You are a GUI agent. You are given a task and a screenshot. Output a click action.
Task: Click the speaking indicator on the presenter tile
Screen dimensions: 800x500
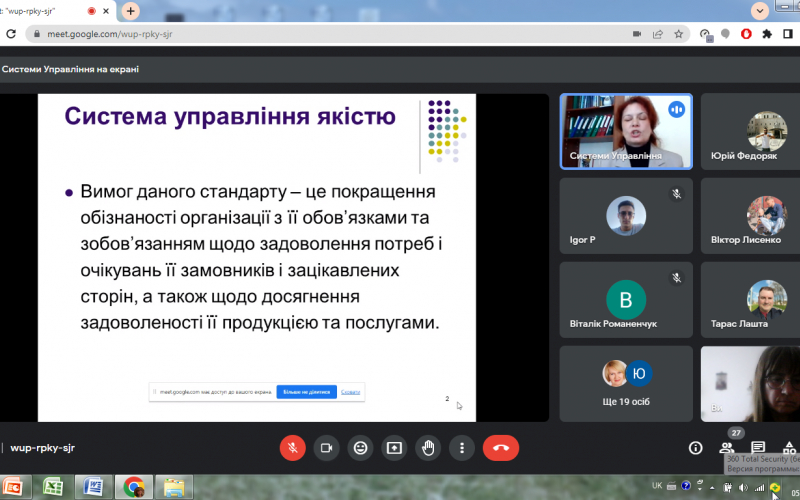pyautogui.click(x=677, y=109)
